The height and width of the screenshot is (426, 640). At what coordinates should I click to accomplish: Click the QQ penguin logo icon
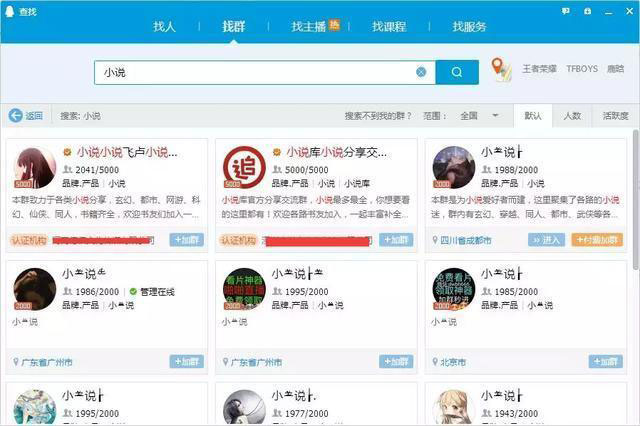(x=9, y=11)
